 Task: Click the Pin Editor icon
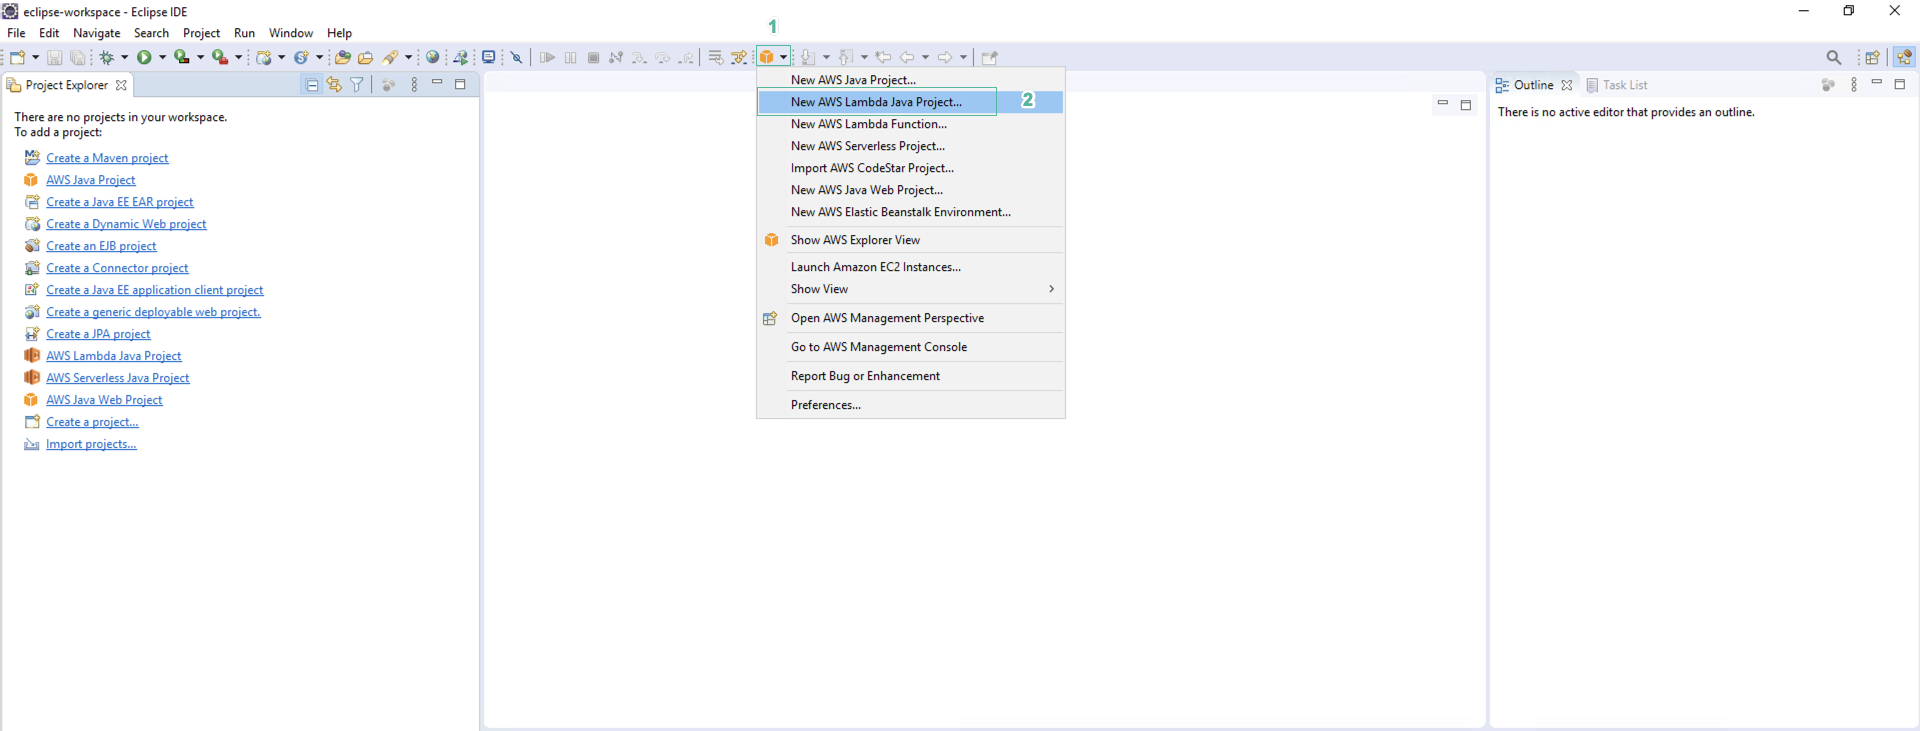coord(990,58)
